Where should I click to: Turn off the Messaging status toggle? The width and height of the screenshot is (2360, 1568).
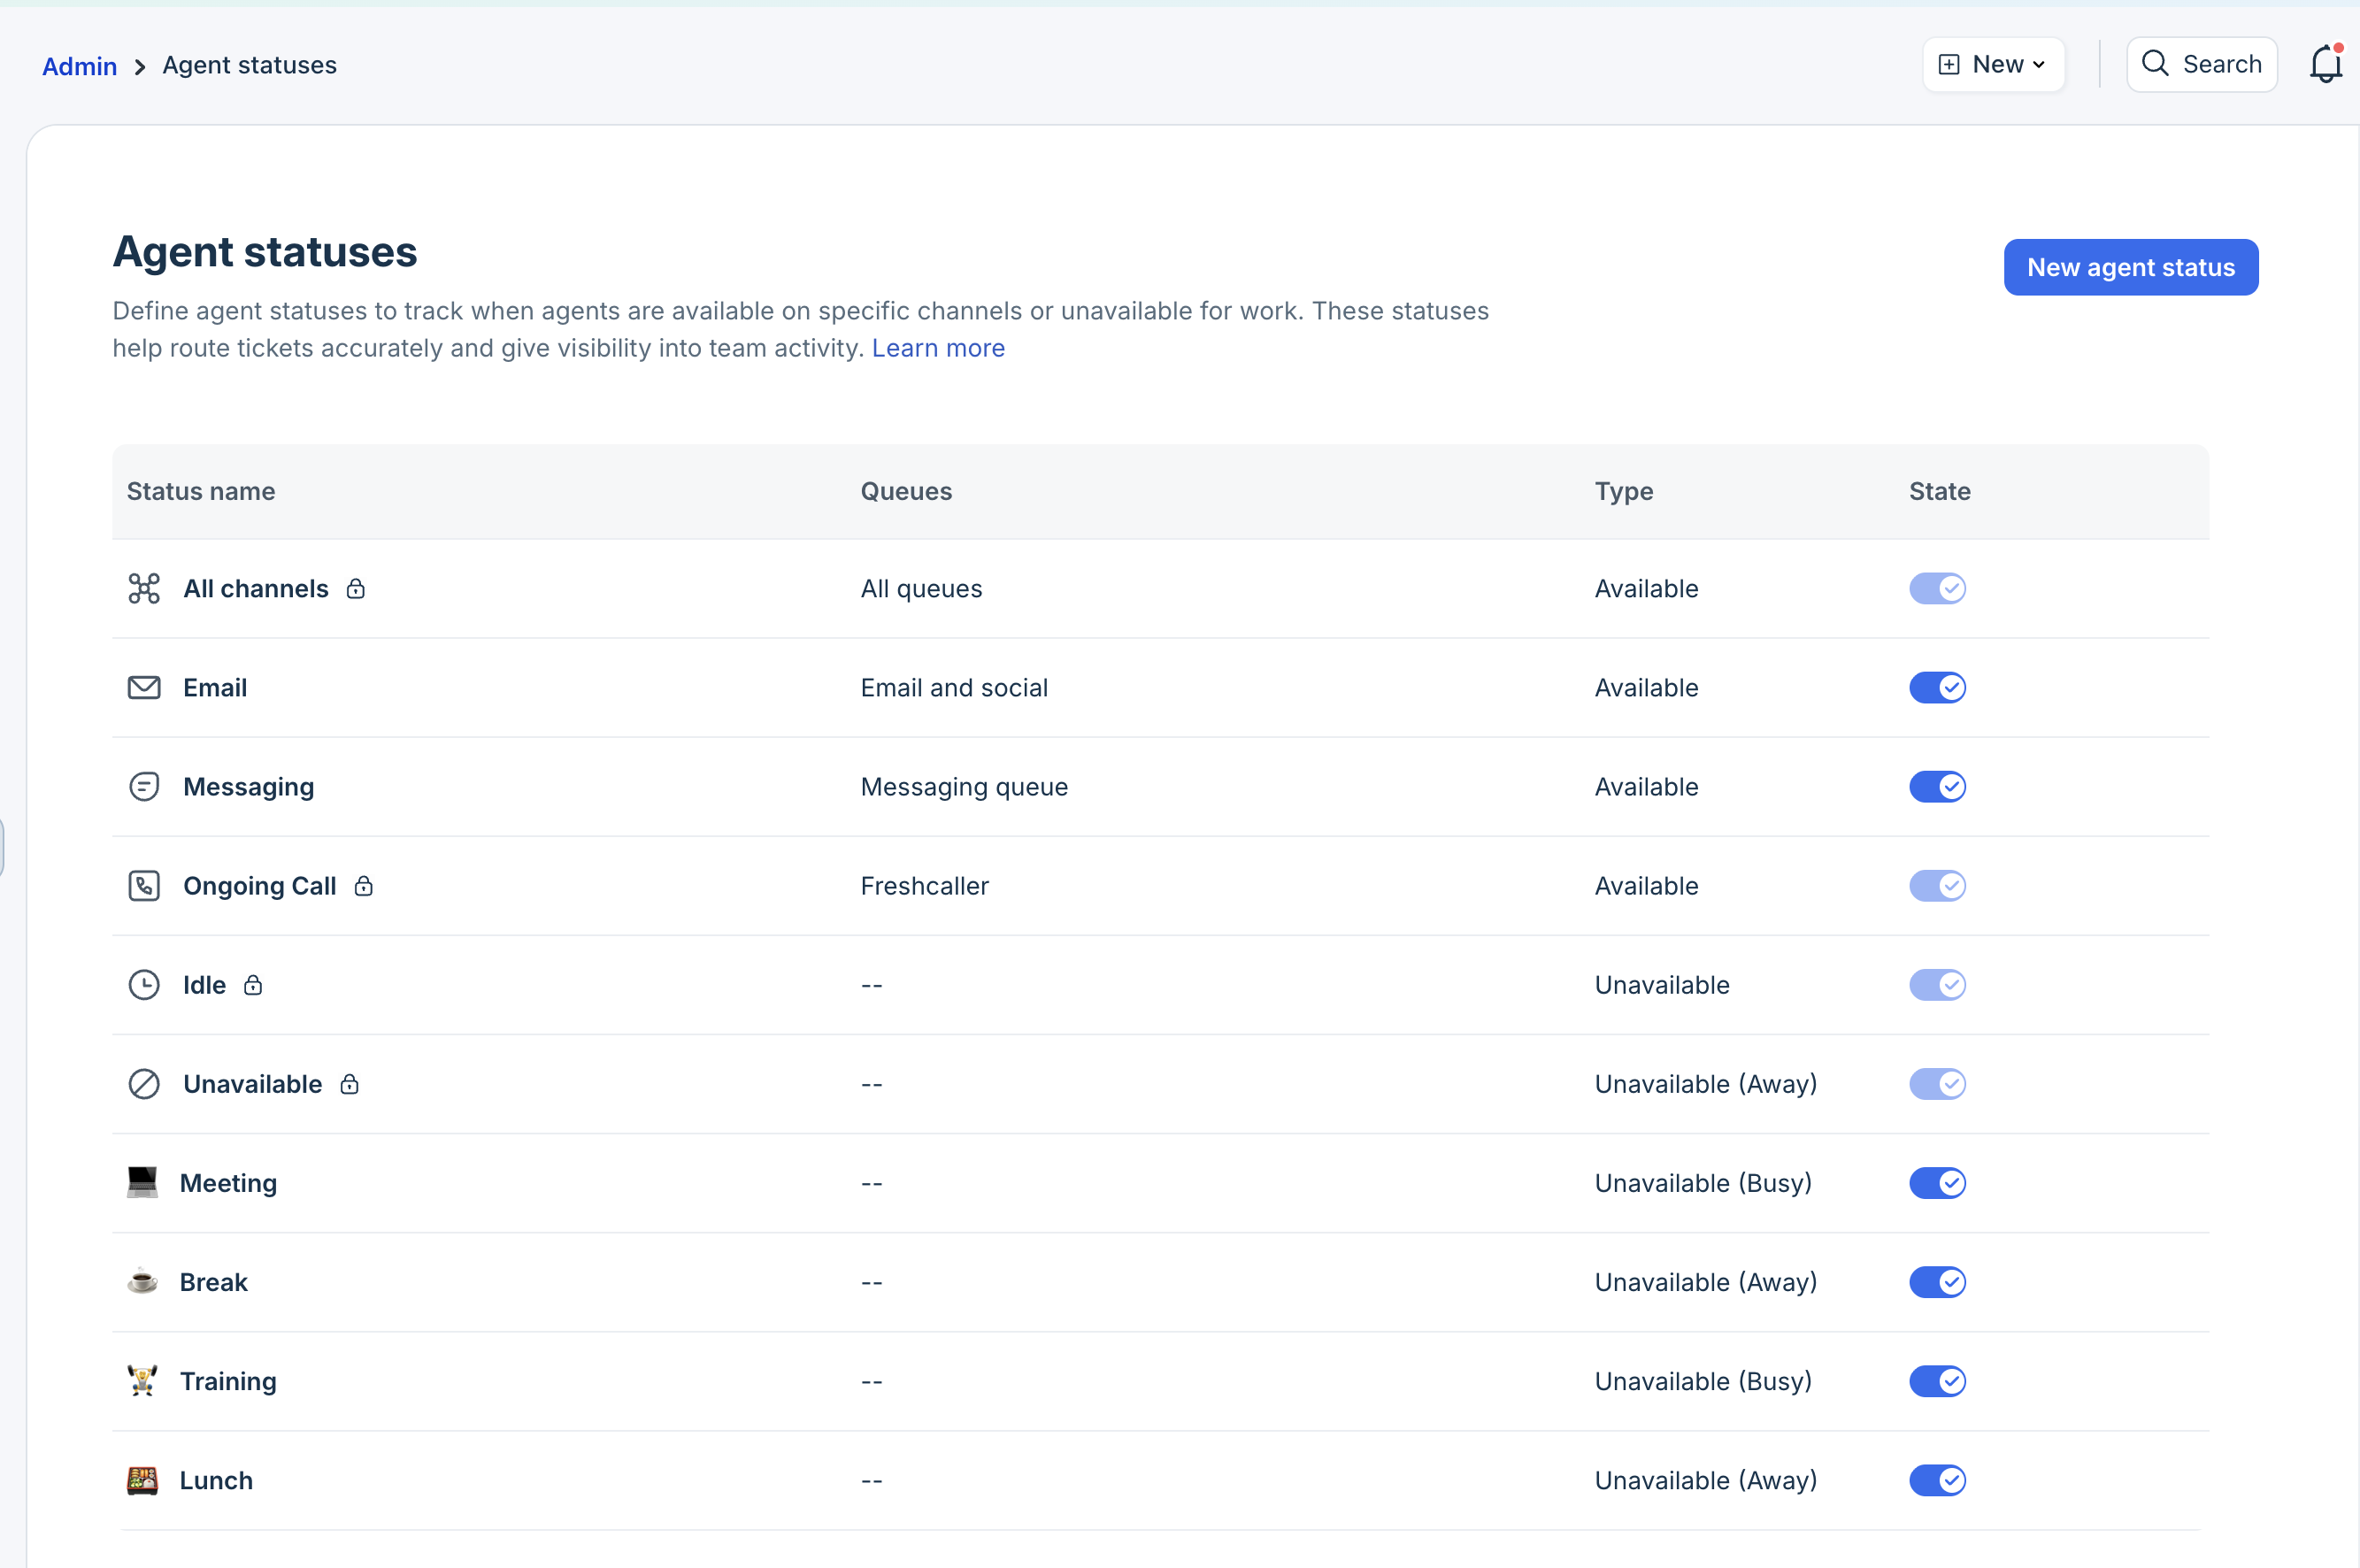click(x=1937, y=787)
